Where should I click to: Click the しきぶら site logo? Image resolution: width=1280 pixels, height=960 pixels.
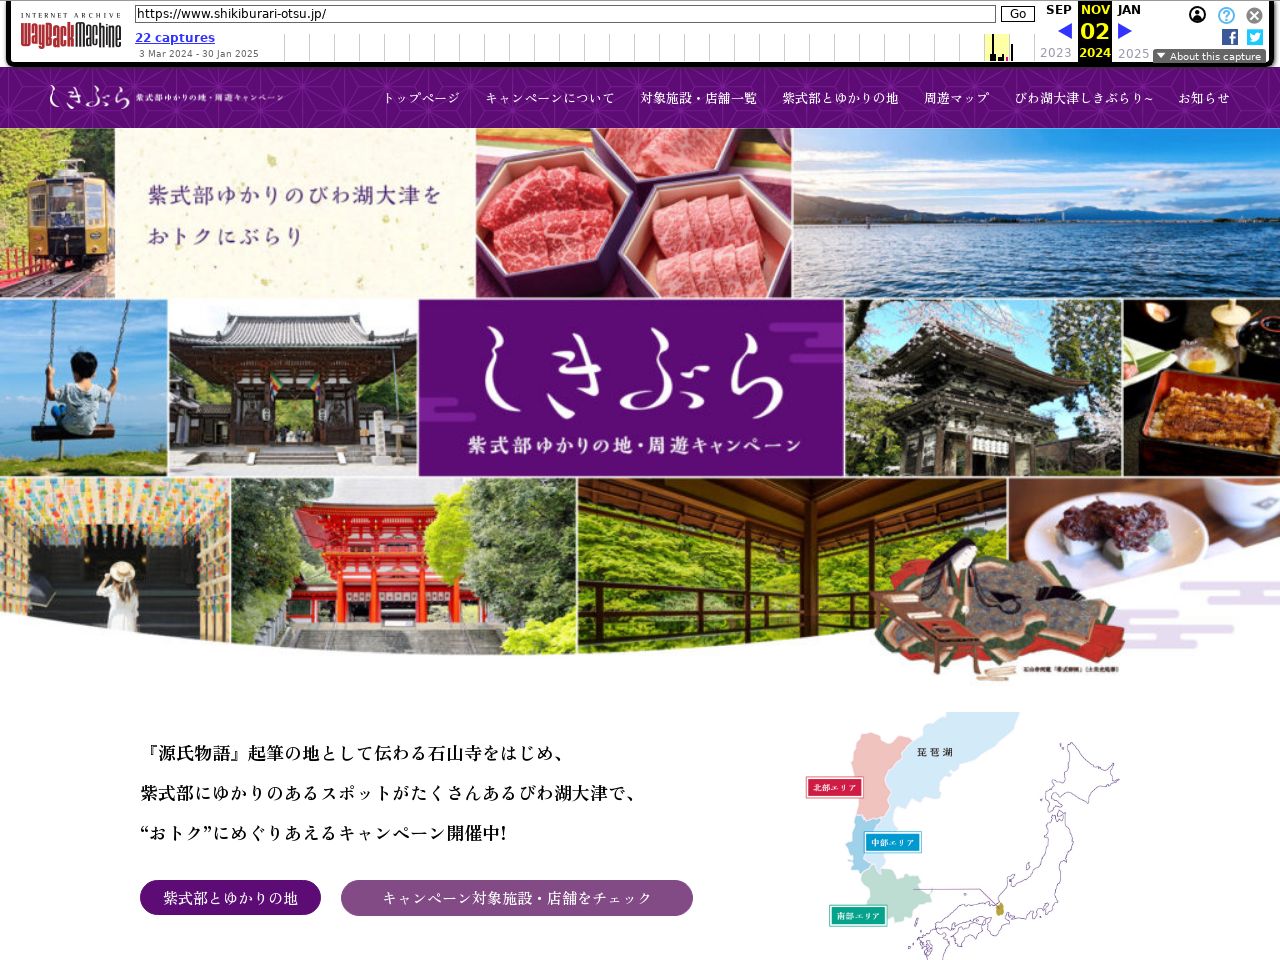click(165, 97)
